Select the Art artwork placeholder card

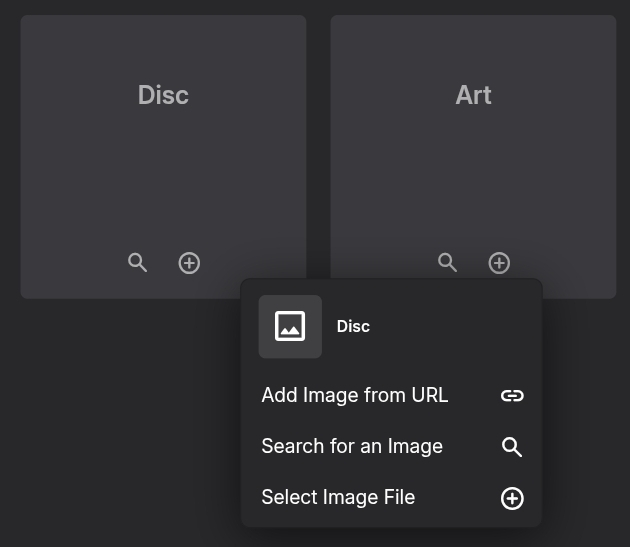pyautogui.click(x=473, y=157)
